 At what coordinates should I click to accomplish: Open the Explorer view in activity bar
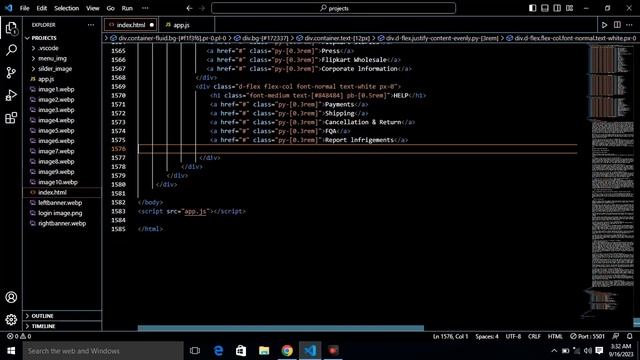pos(11,28)
